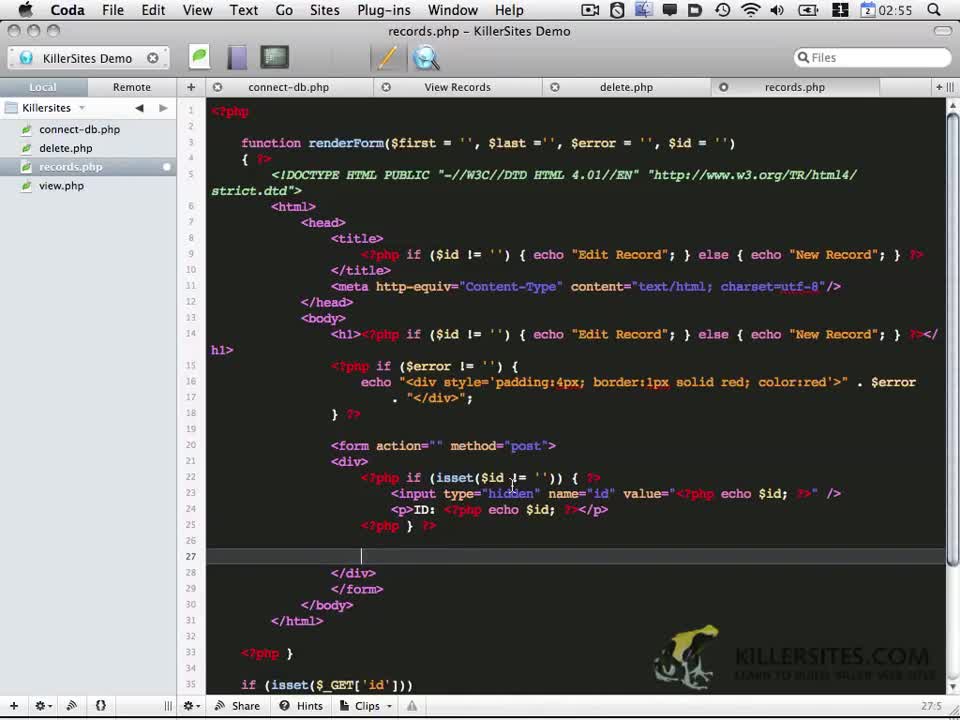Open the Edit menu
Image resolution: width=960 pixels, height=720 pixels.
154,10
